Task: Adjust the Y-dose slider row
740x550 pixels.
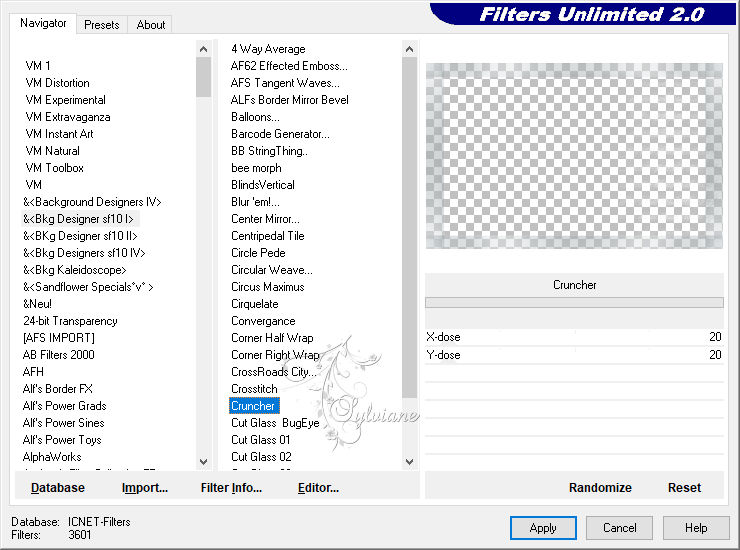Action: pos(574,355)
